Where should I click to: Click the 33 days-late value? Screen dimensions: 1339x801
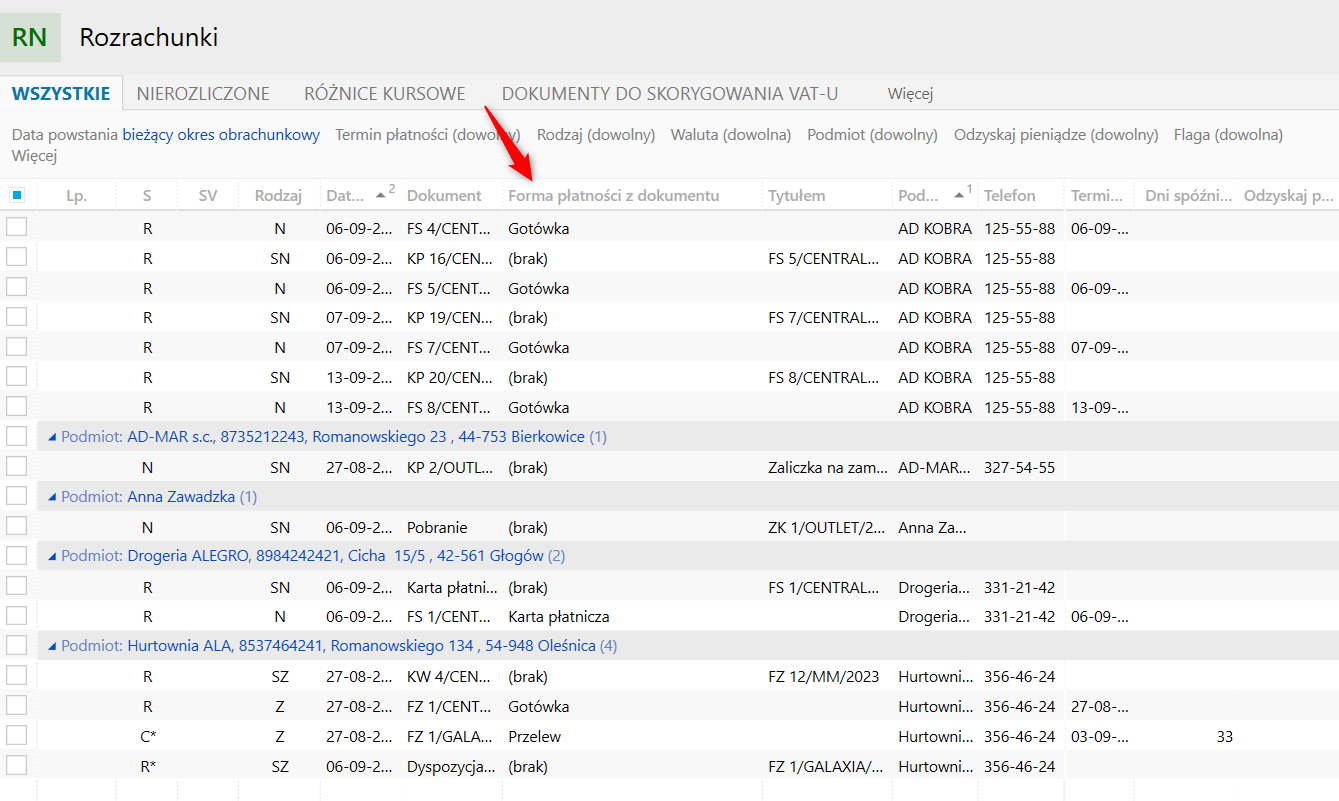(x=1225, y=737)
